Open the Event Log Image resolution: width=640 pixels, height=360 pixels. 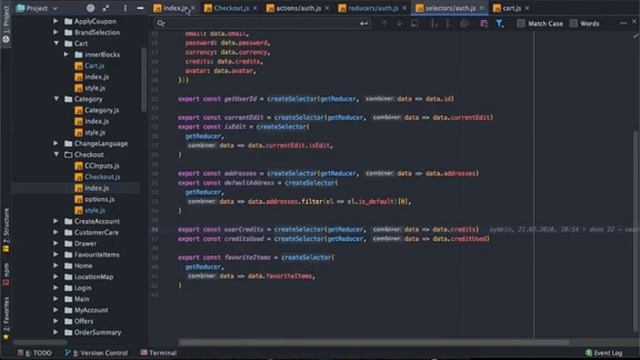click(604, 353)
